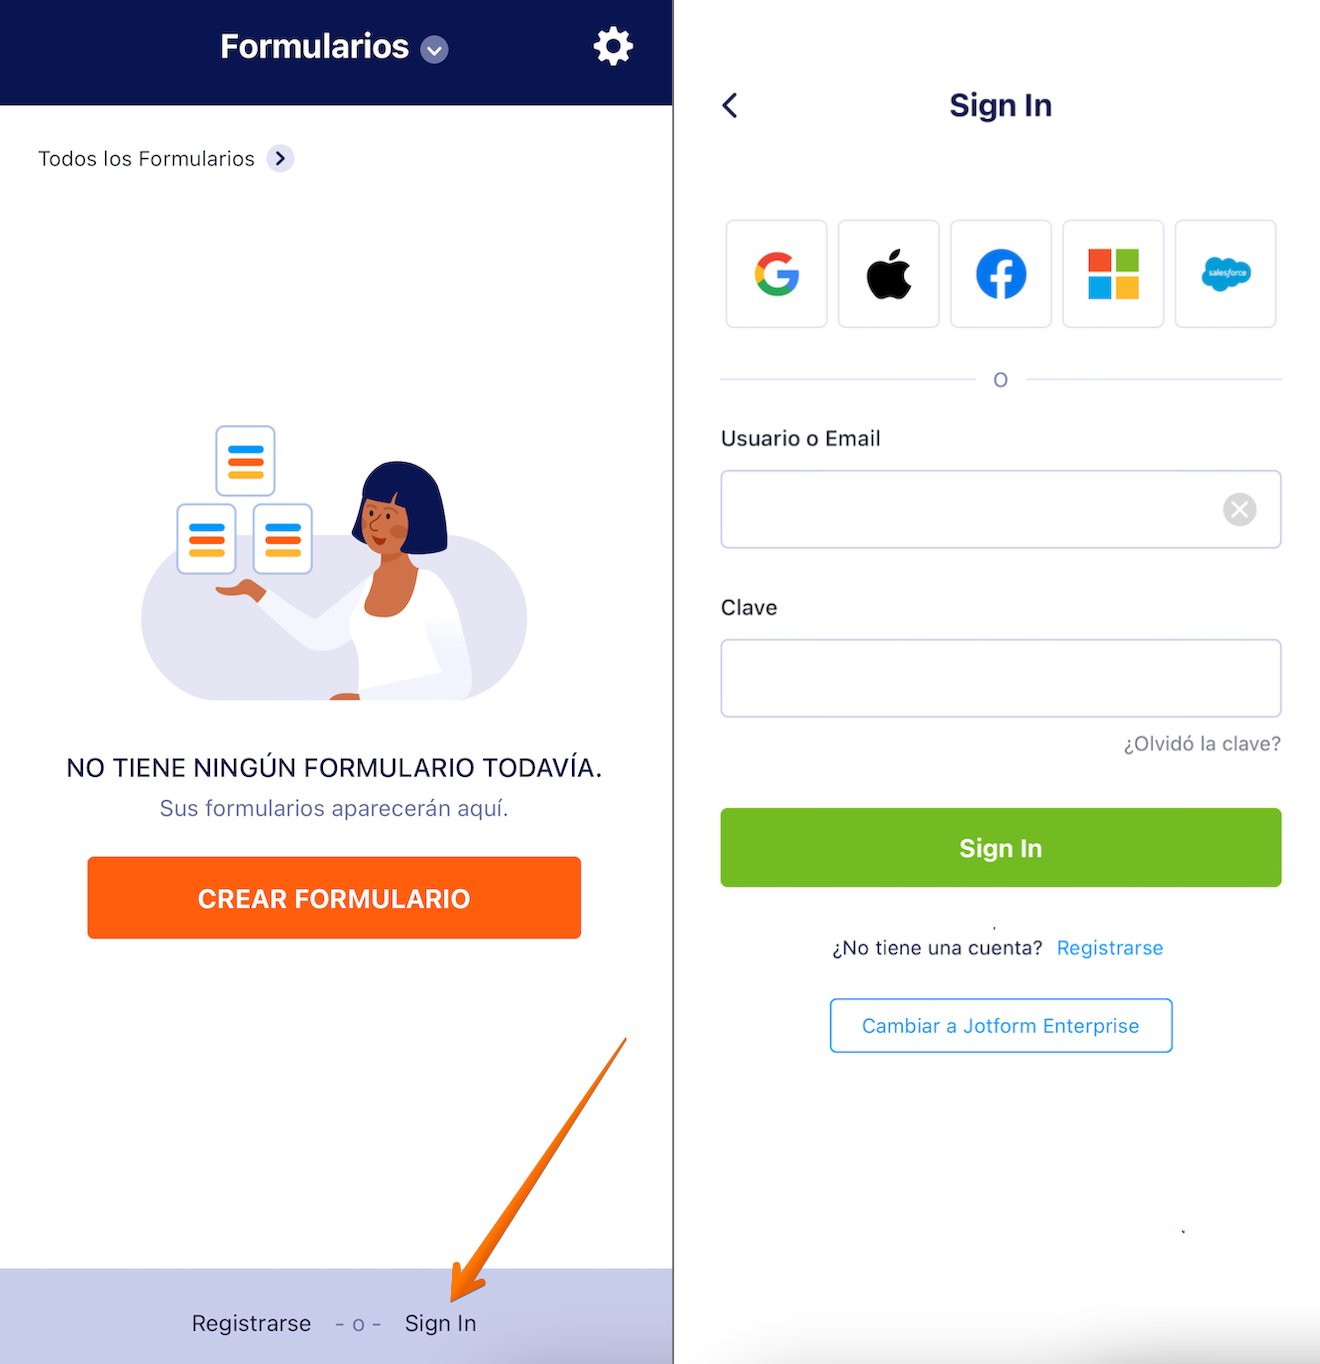Image resolution: width=1320 pixels, height=1364 pixels.
Task: Open settings with the gear icon
Action: (613, 46)
